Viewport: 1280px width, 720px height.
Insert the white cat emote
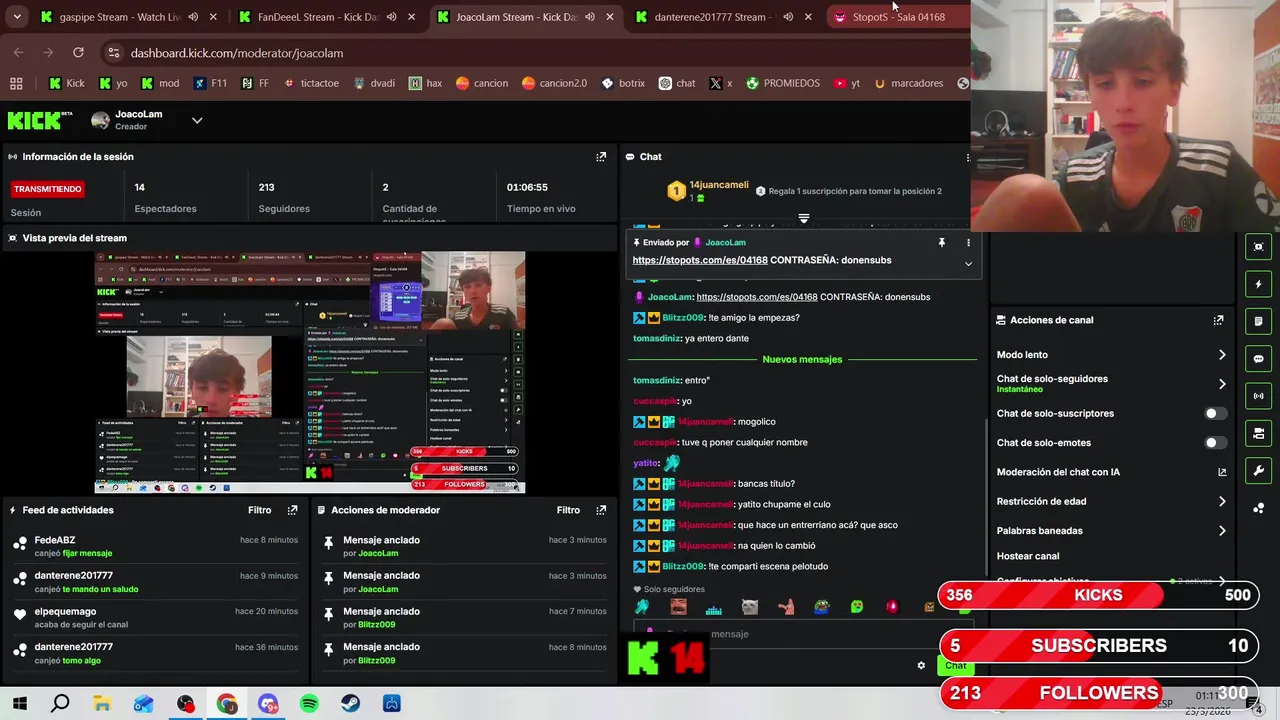click(x=749, y=607)
